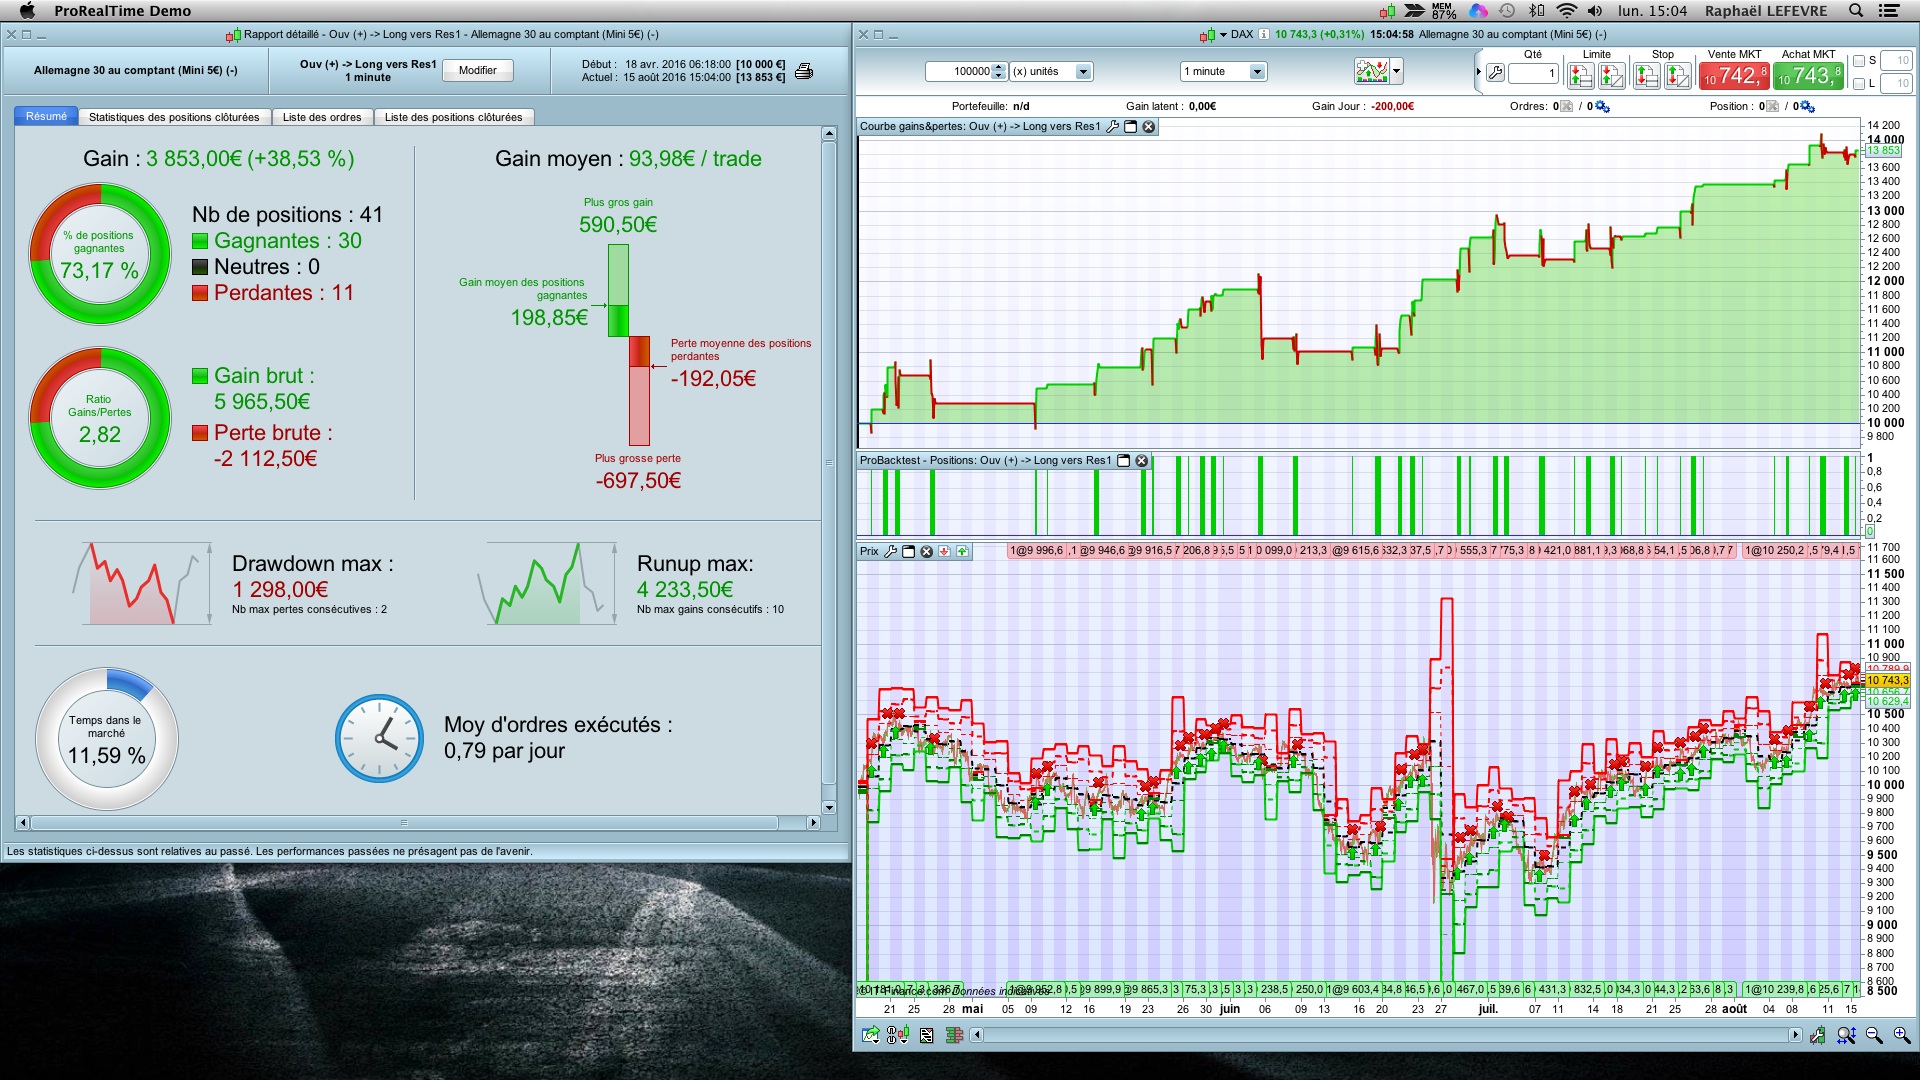Open order settings wrench next to Qté
This screenshot has height=1080, width=1920.
1495,73
